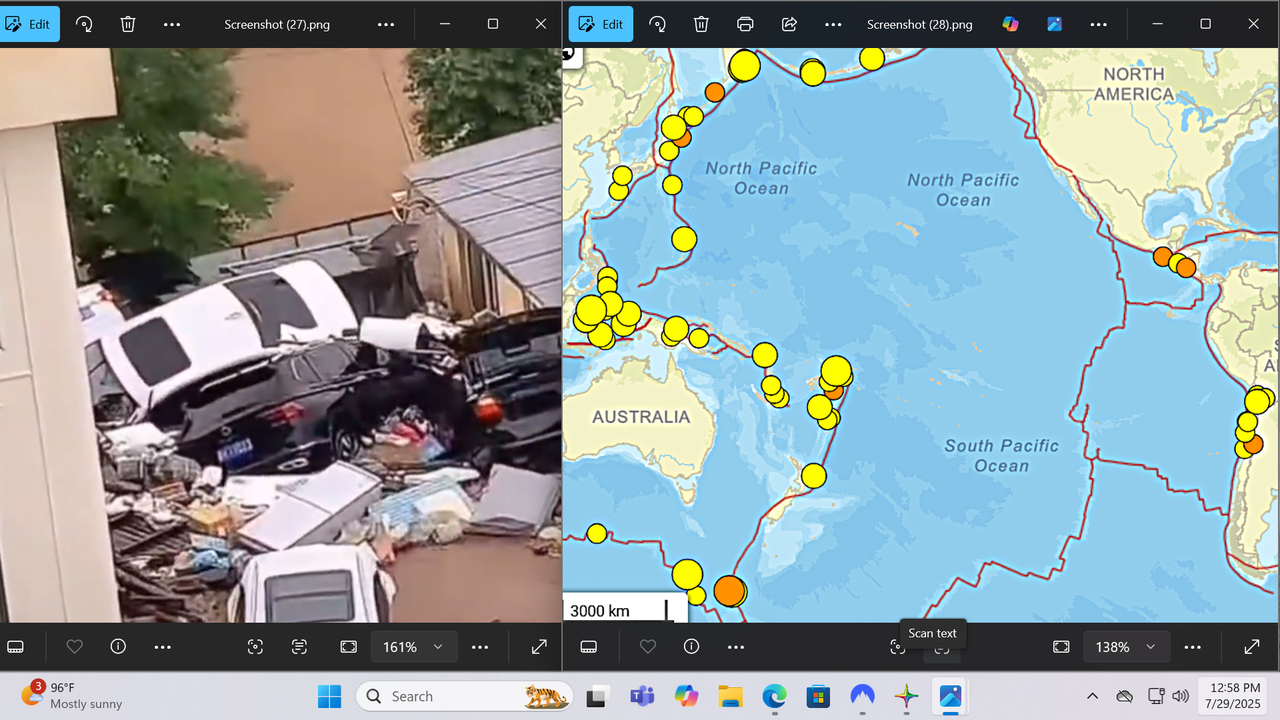Rotate the Screenshot (27).png image
Viewport: 1280px width, 720px height.
tap(84, 24)
